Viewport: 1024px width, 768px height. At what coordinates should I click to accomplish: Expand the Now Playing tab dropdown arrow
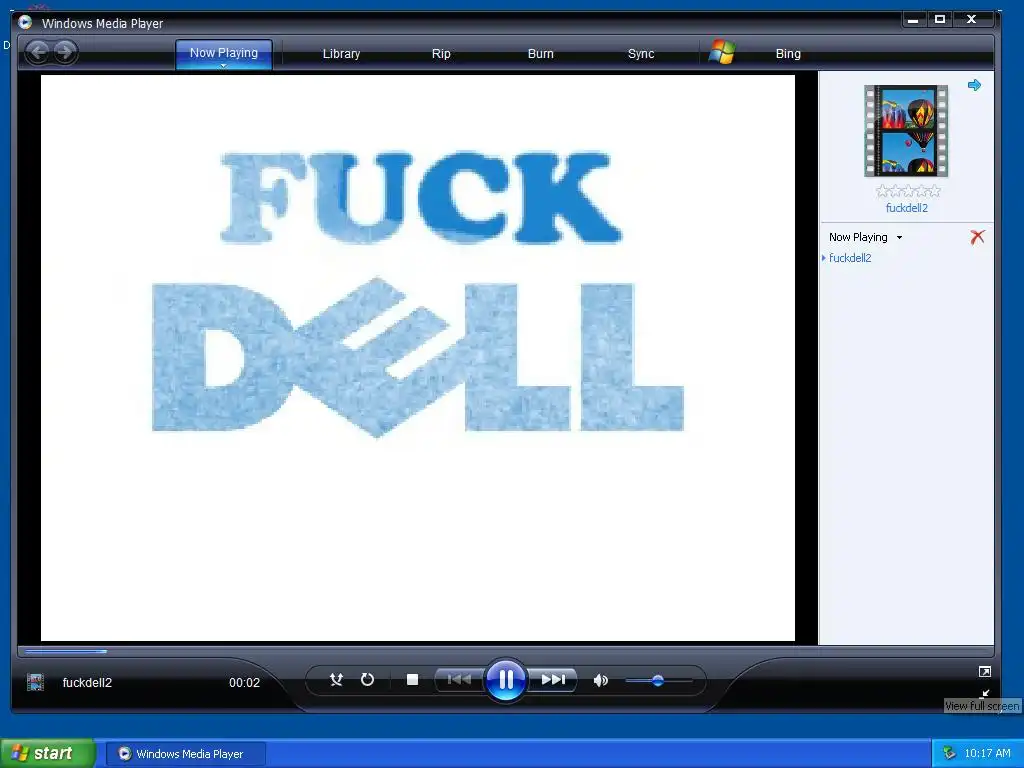223,66
